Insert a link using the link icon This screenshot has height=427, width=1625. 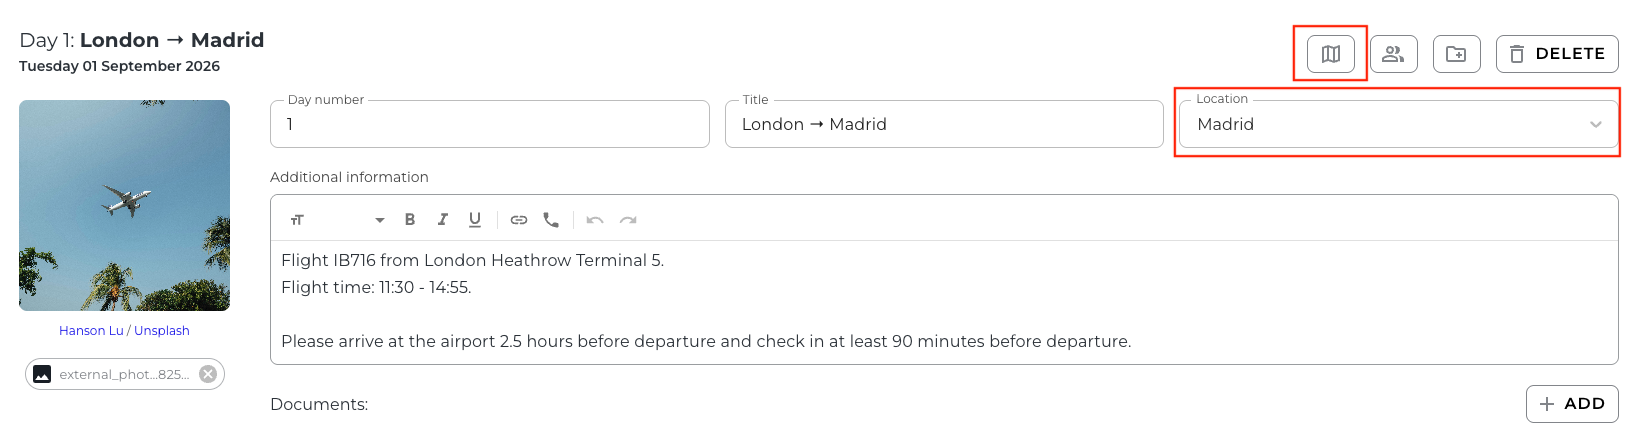click(519, 220)
